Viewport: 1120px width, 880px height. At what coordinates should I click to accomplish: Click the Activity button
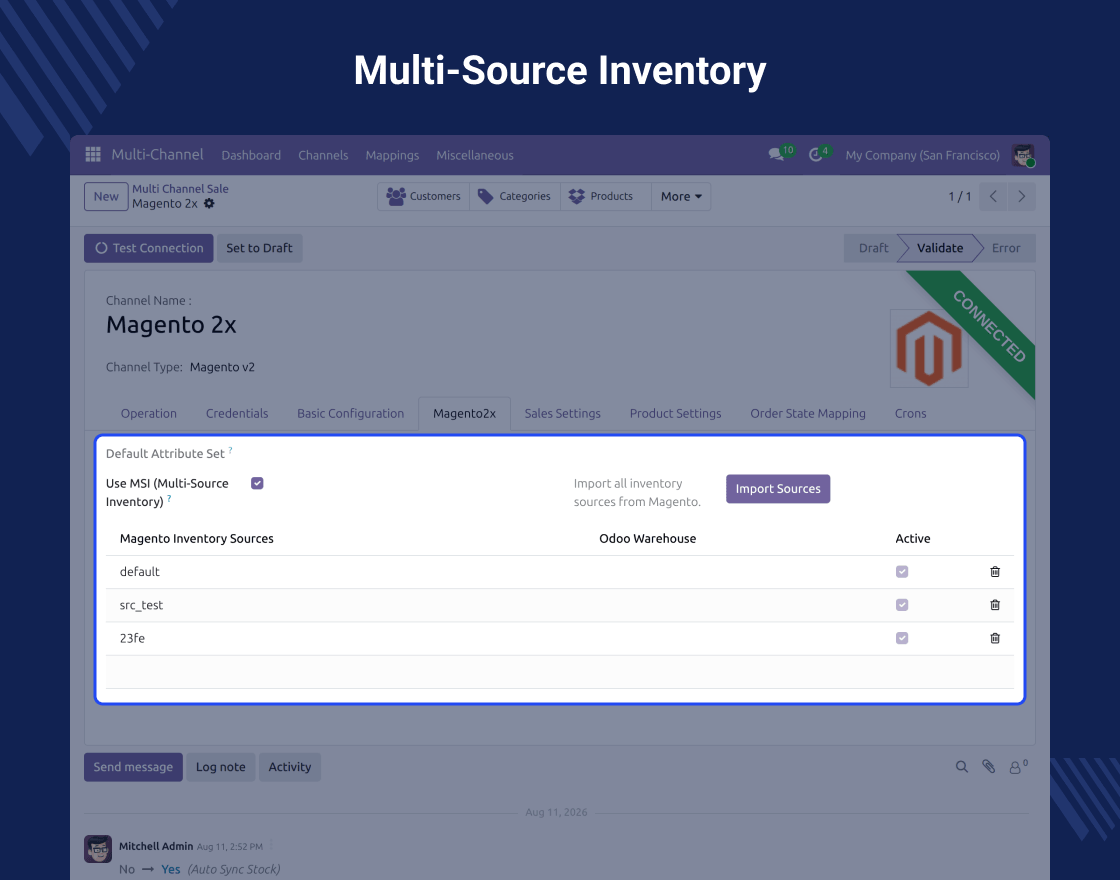[x=289, y=766]
